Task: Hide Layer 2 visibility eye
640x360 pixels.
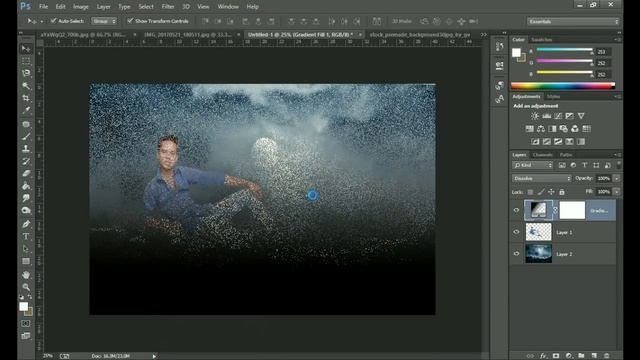Action: (x=516, y=253)
